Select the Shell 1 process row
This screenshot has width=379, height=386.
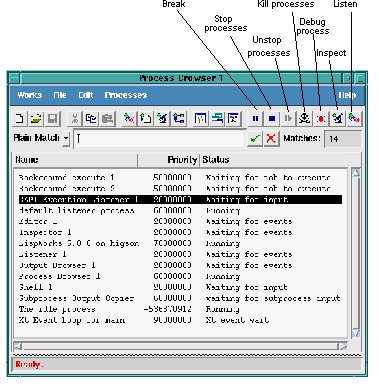tap(180, 287)
